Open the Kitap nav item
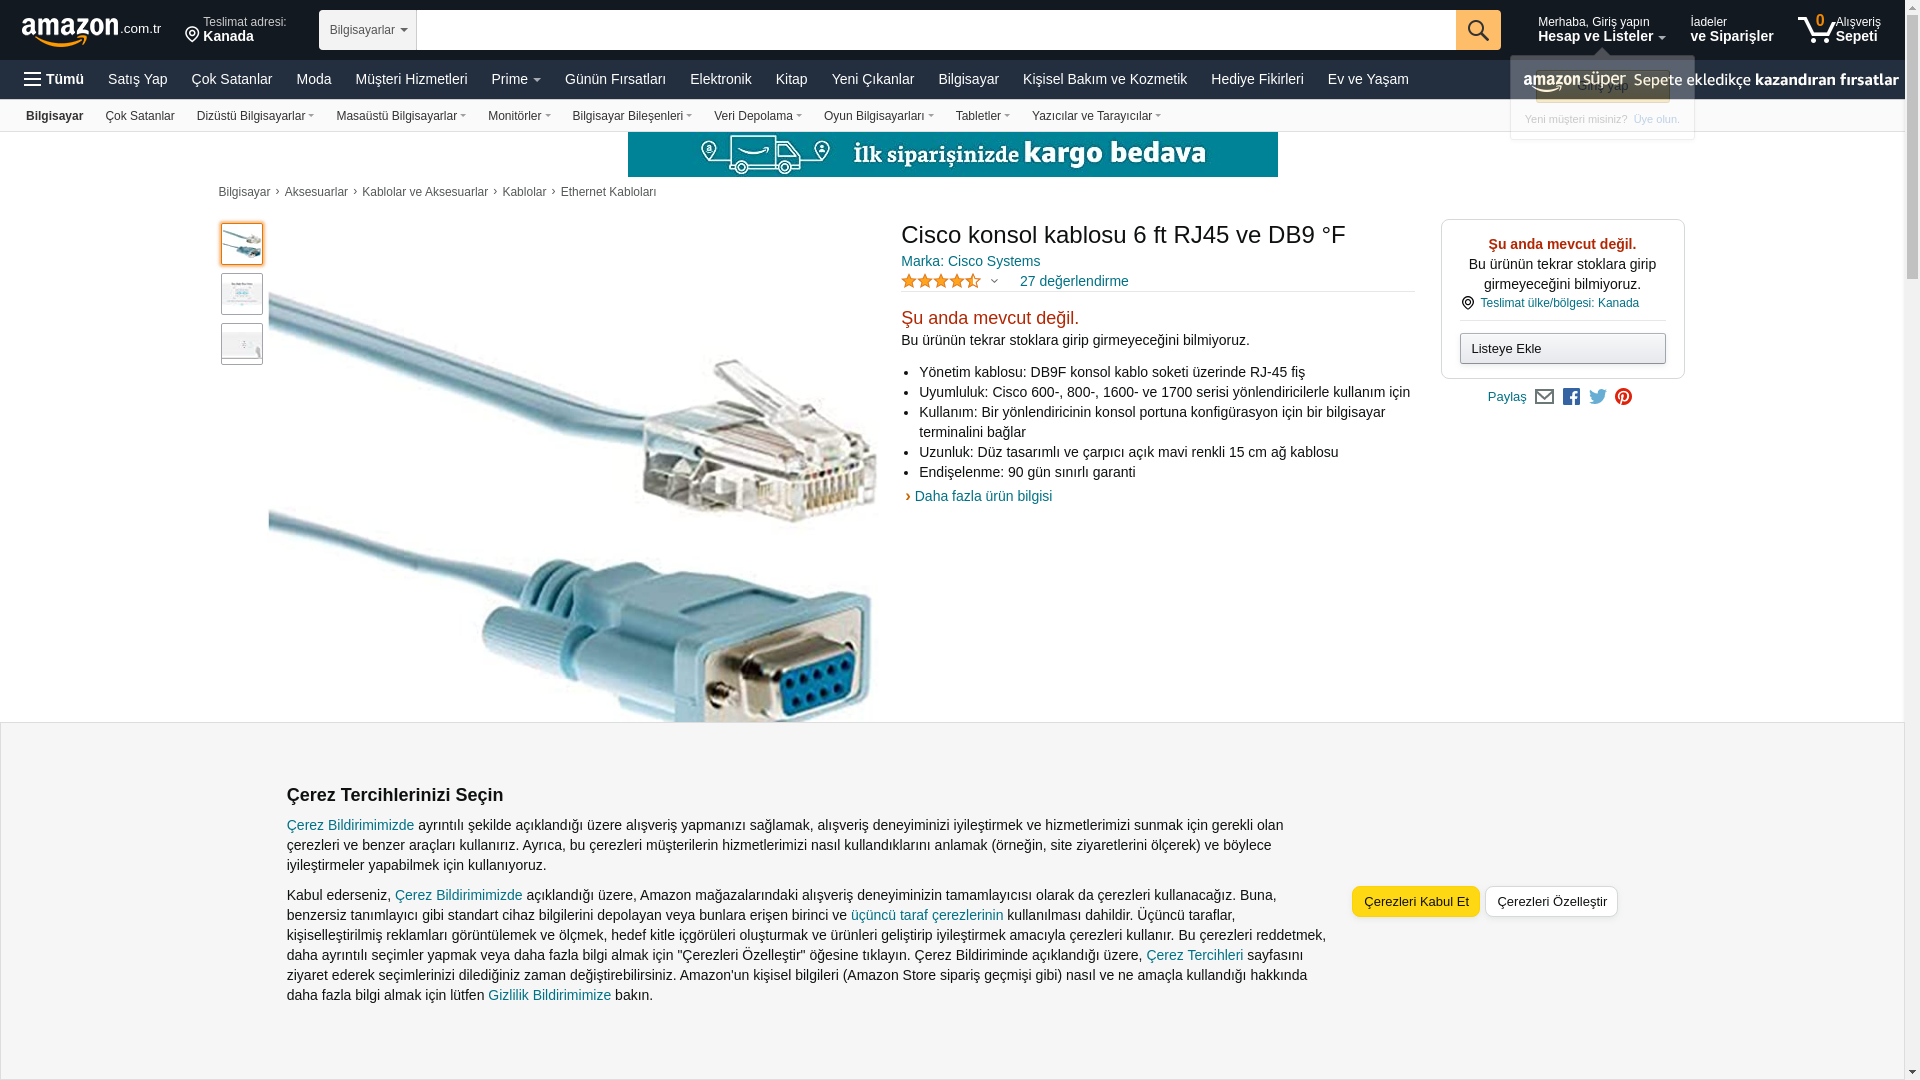 click(x=791, y=79)
